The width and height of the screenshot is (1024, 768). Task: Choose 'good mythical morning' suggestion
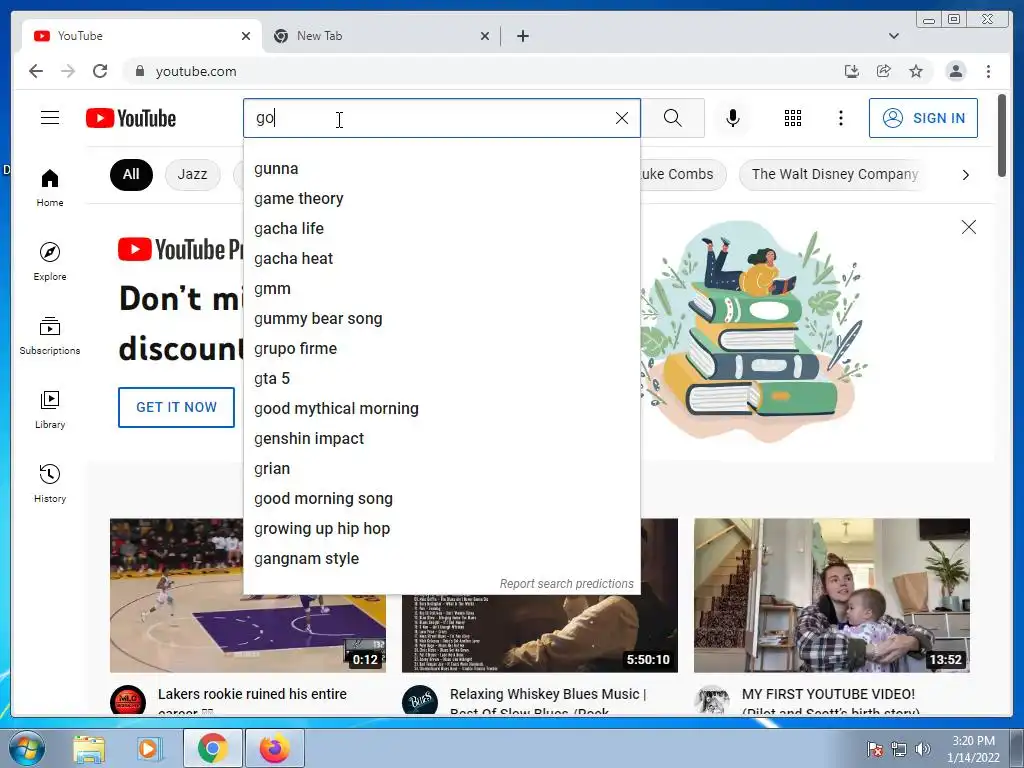coord(441,409)
